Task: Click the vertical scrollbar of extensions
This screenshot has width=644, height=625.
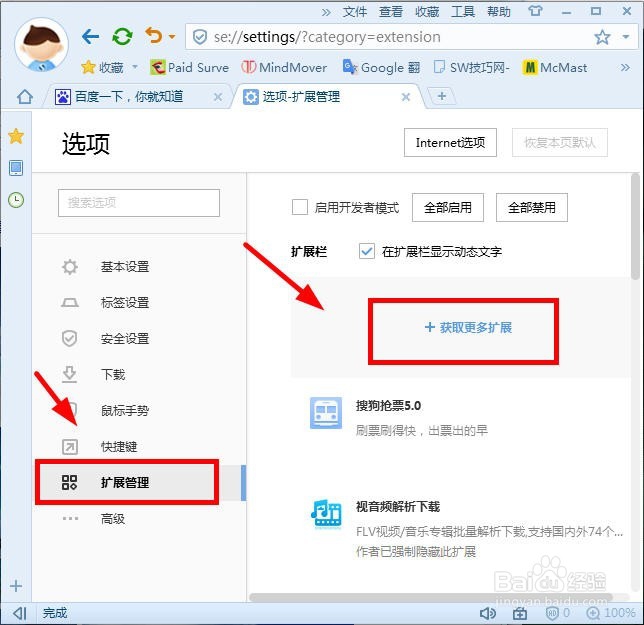Action: pyautogui.click(x=635, y=226)
